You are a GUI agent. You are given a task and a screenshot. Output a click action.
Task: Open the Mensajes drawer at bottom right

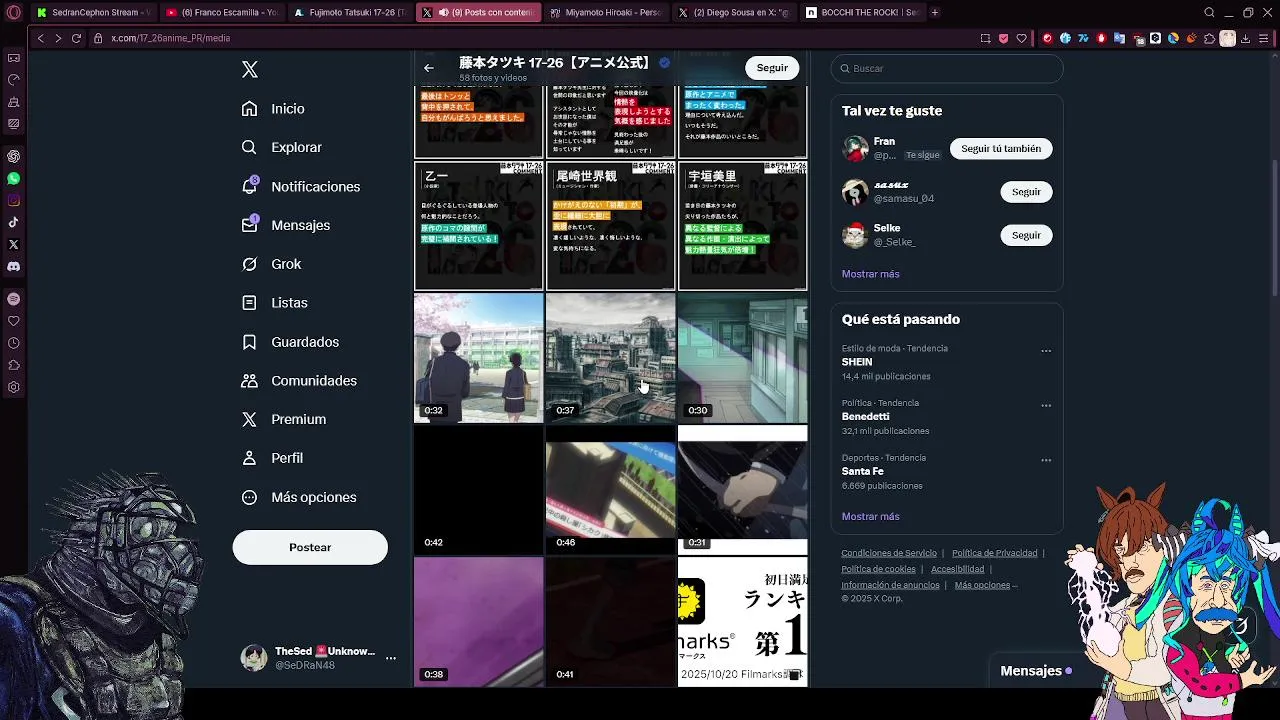pyautogui.click(x=1036, y=671)
